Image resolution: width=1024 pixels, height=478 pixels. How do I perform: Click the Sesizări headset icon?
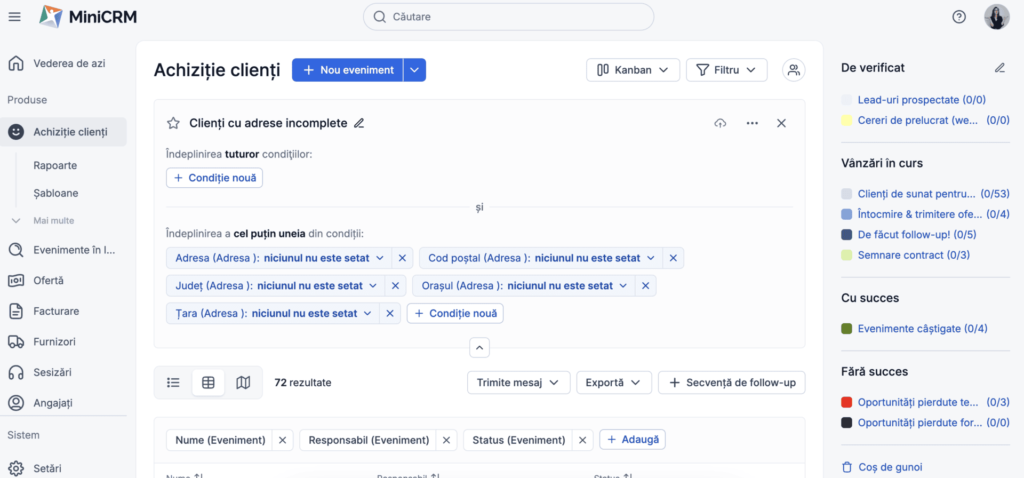click(x=16, y=372)
